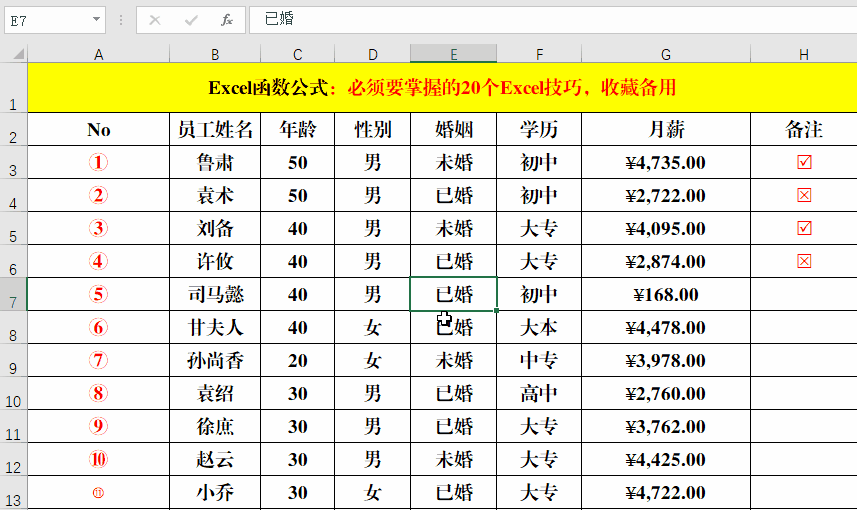Select column D header

372,54
